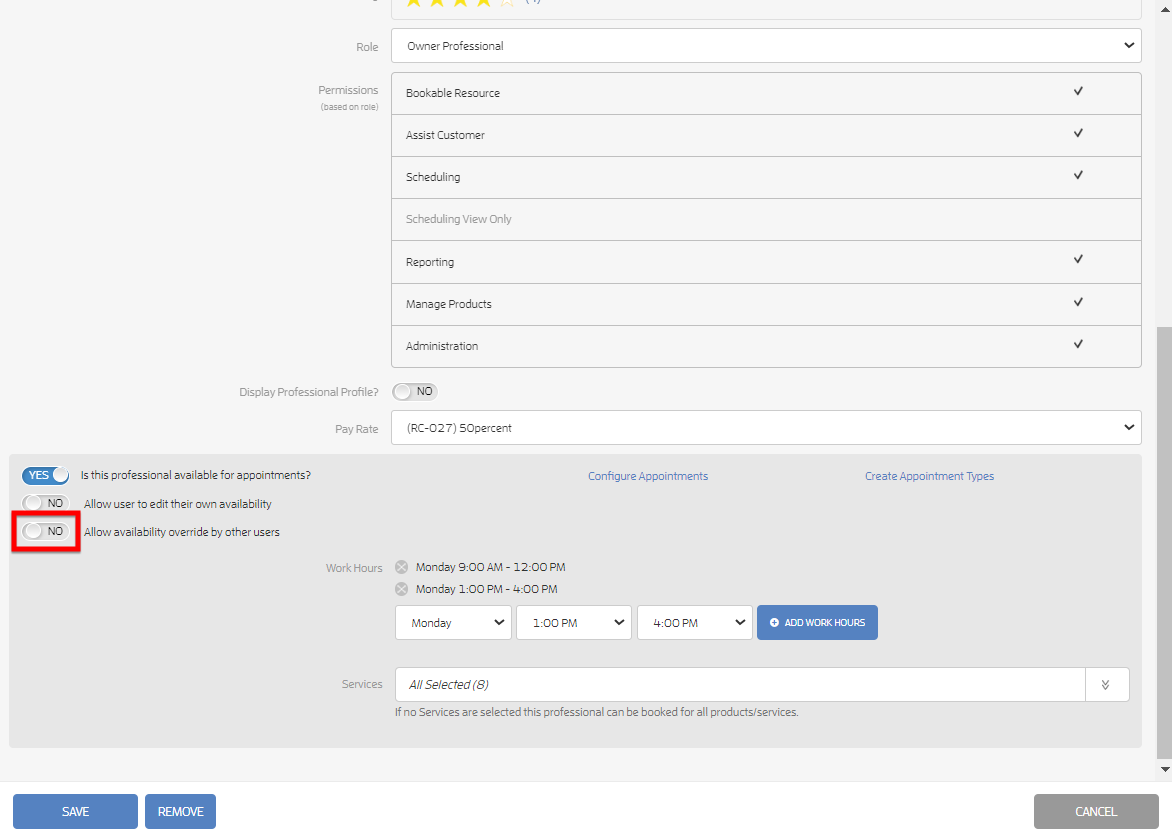Click the Administration permission checkmark
This screenshot has height=840, width=1172.
coord(1078,344)
